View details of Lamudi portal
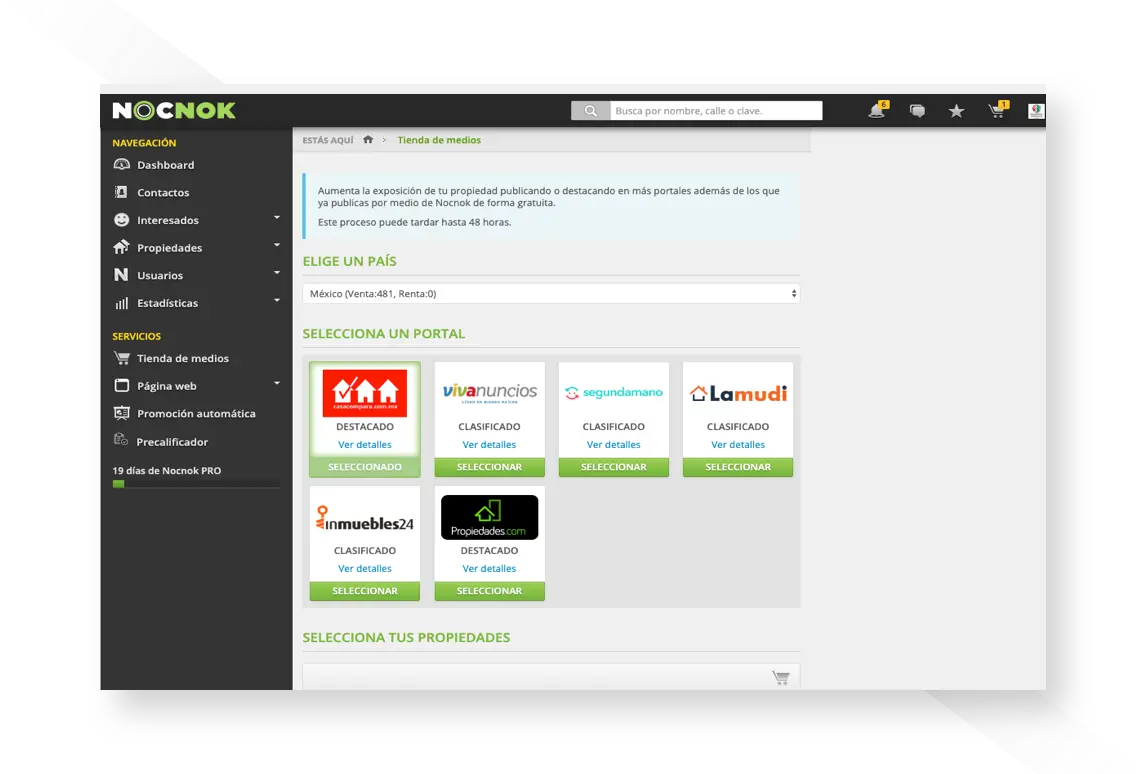Screen dimensions: 1144x774 738,444
